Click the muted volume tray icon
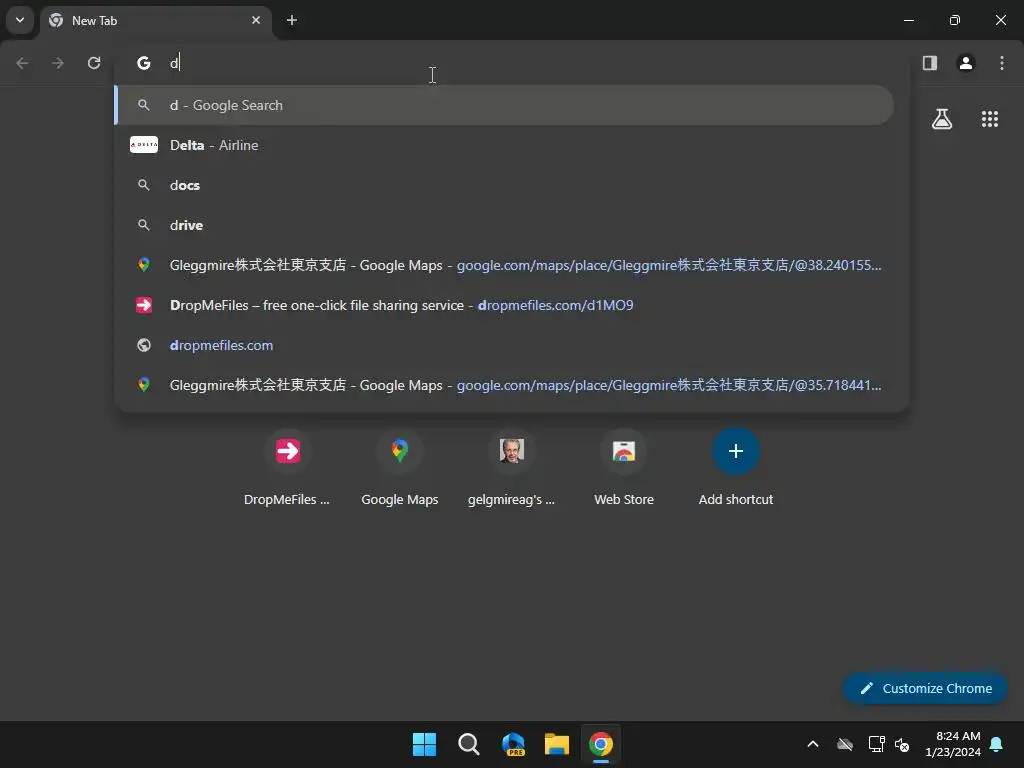Viewport: 1024px width, 768px height. pos(903,744)
